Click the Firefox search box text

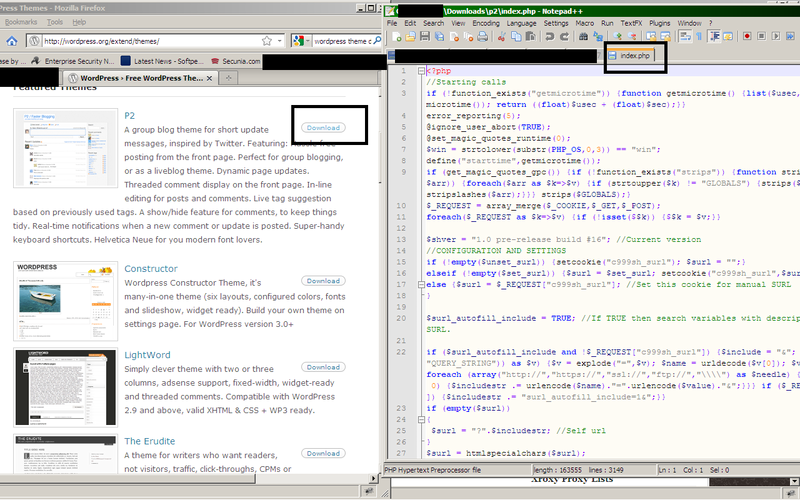[342, 41]
